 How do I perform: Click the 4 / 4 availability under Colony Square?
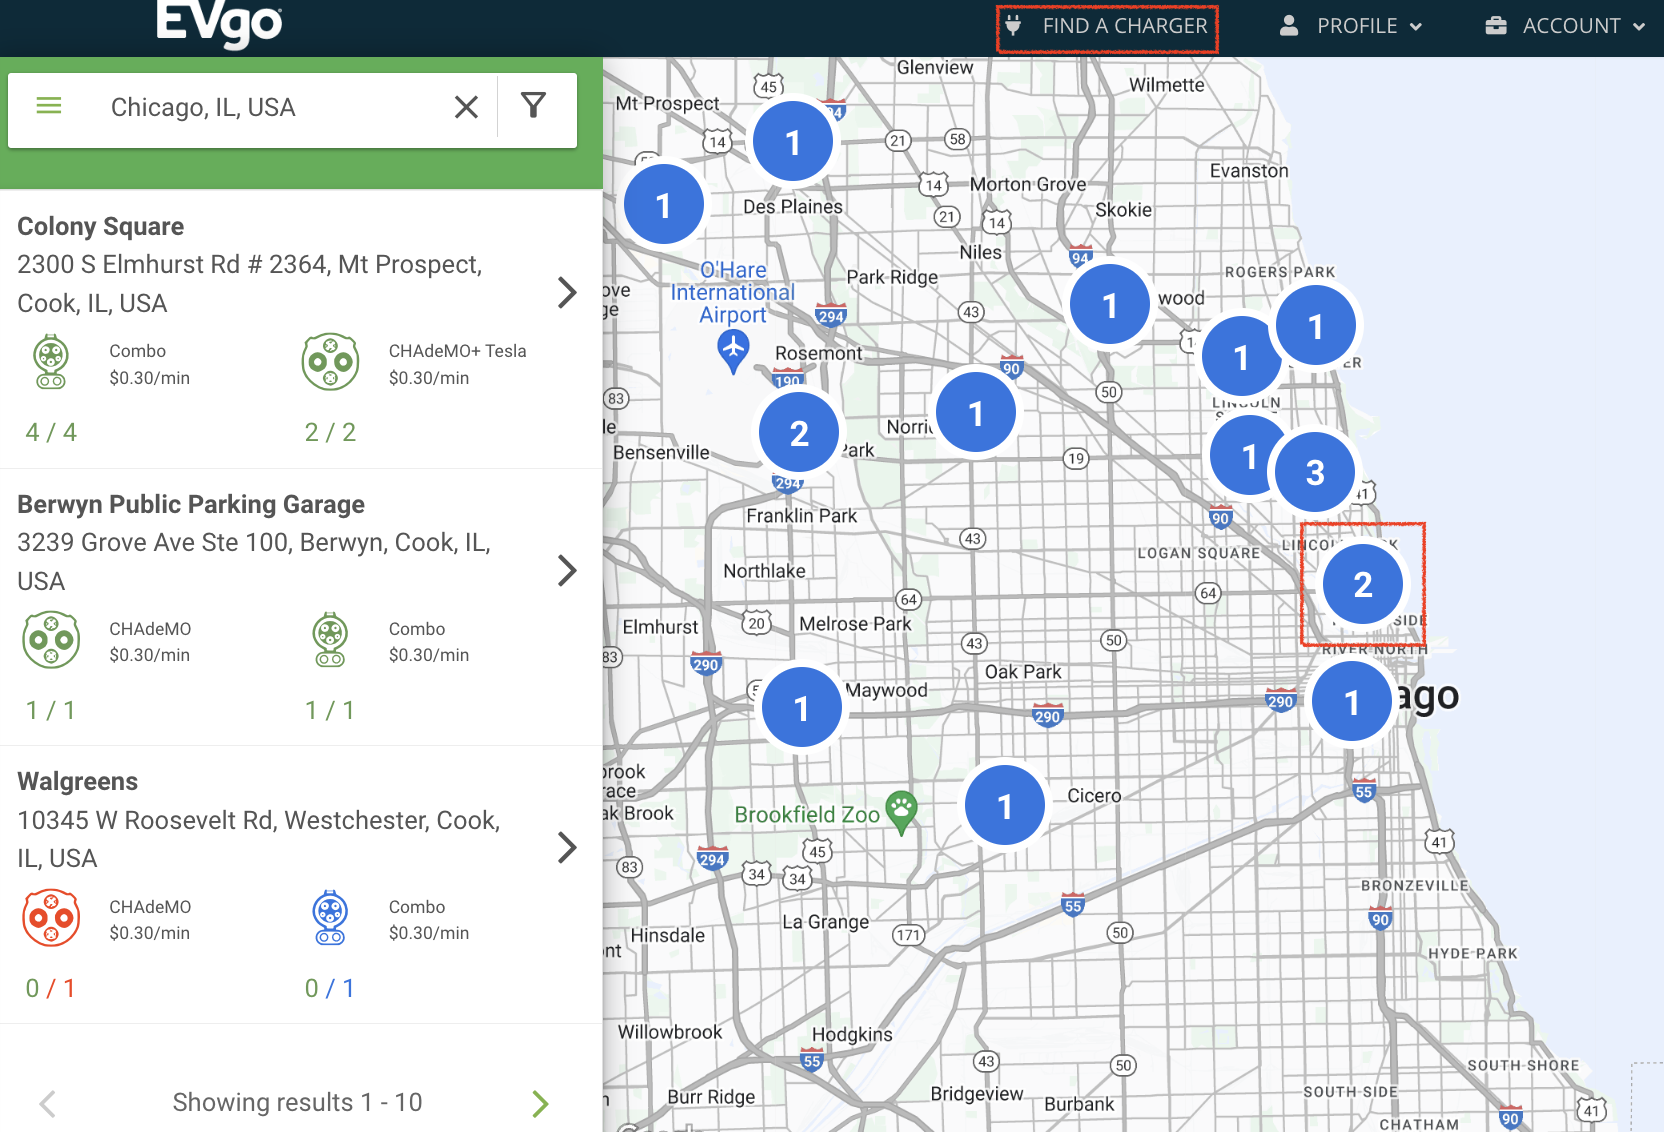pos(51,432)
